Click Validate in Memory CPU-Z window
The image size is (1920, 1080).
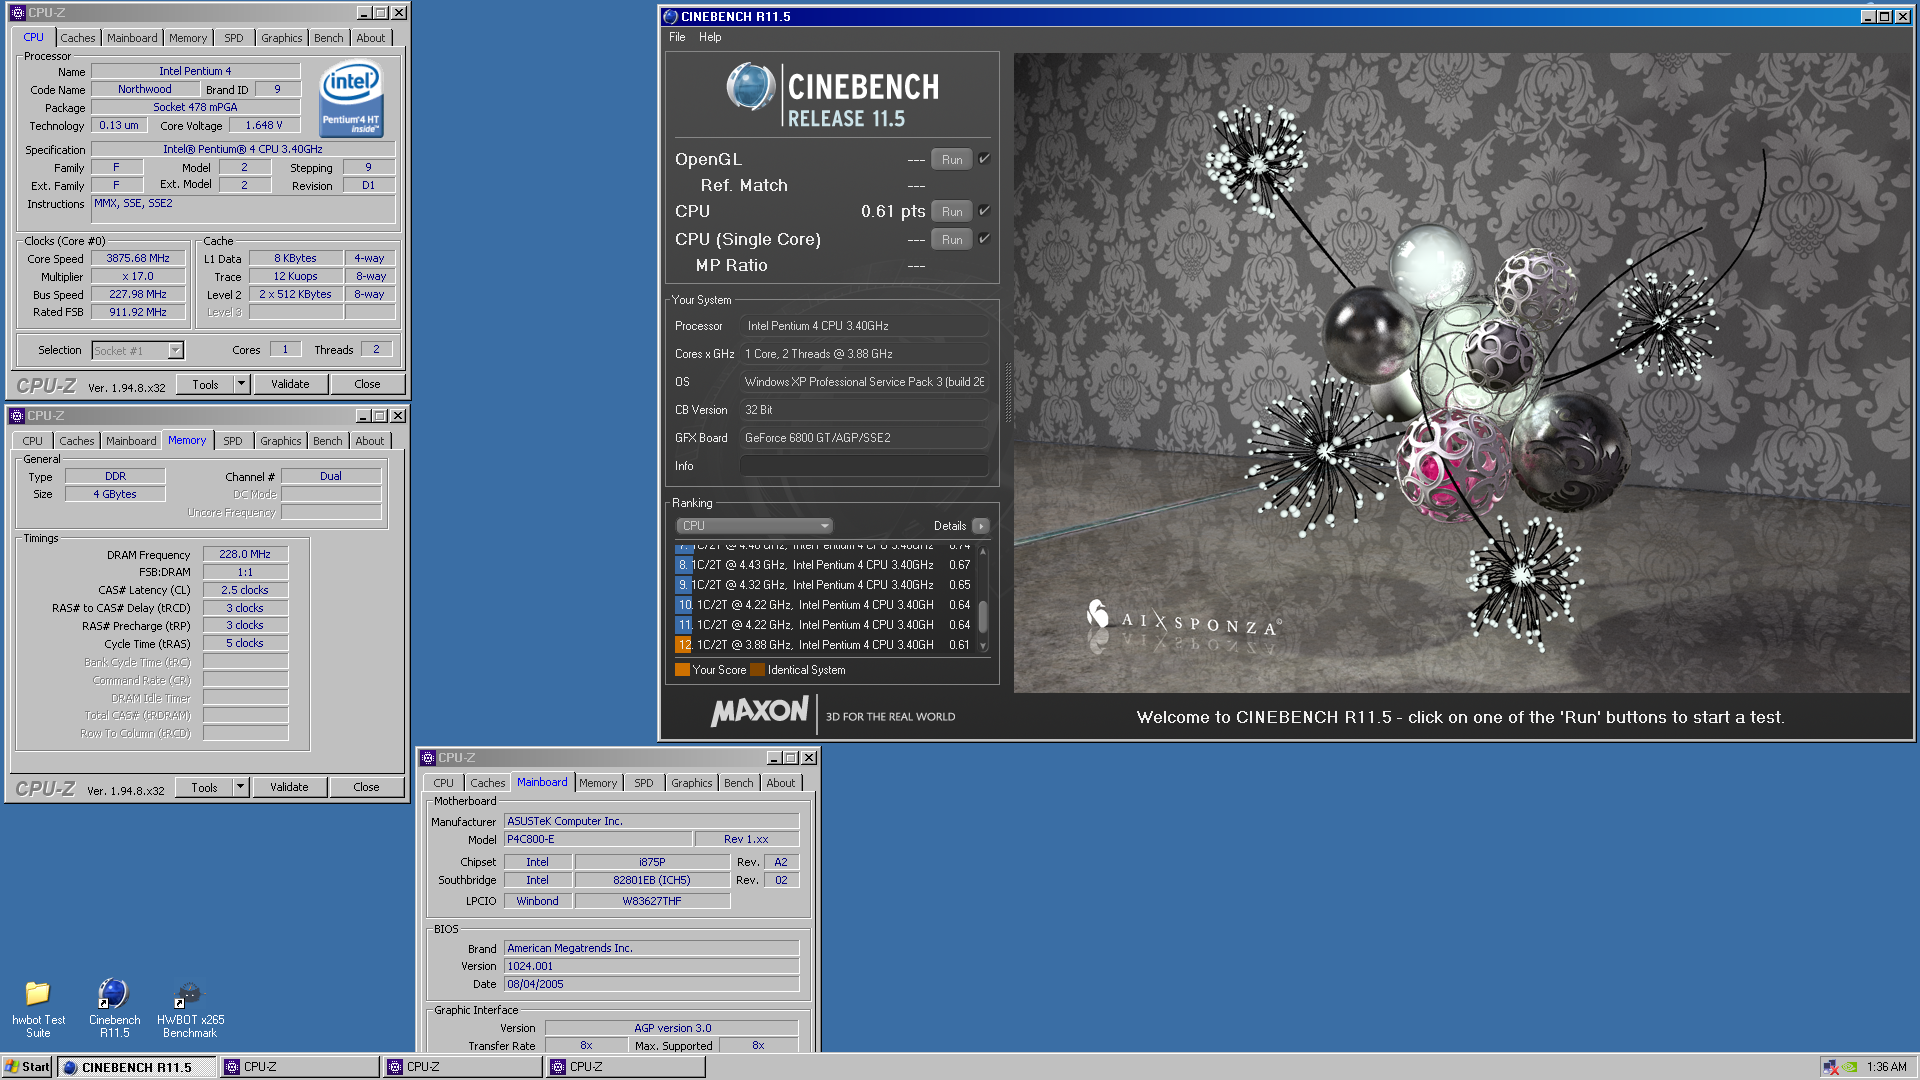[289, 787]
